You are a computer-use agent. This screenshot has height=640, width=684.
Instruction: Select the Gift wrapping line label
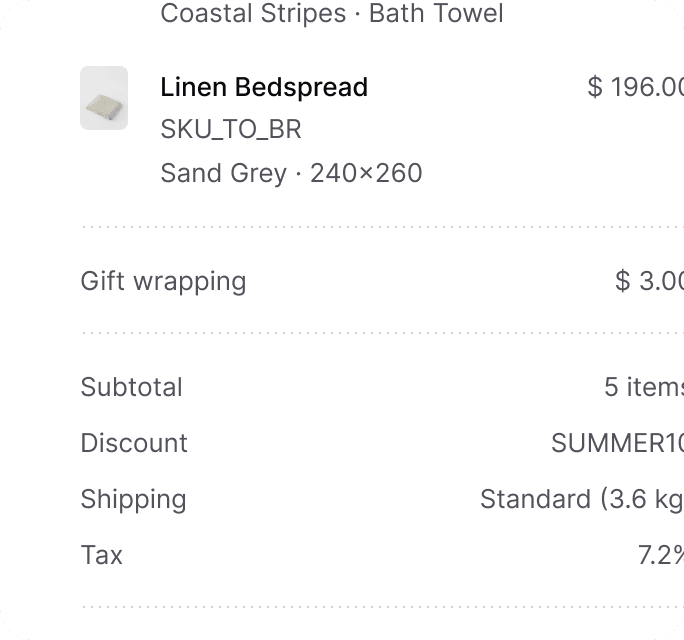[x=164, y=281]
